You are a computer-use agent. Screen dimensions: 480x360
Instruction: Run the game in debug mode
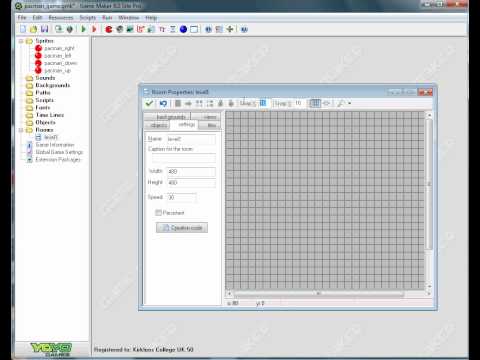[x=94, y=29]
